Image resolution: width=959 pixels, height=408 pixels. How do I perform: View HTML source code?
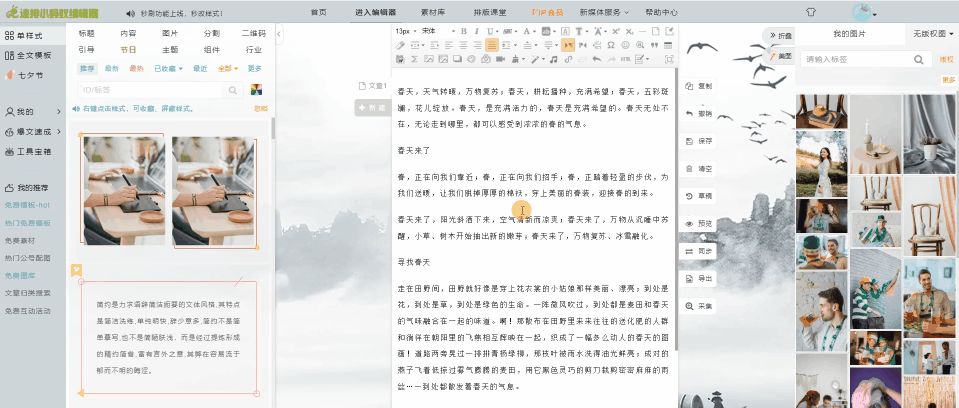click(x=625, y=59)
